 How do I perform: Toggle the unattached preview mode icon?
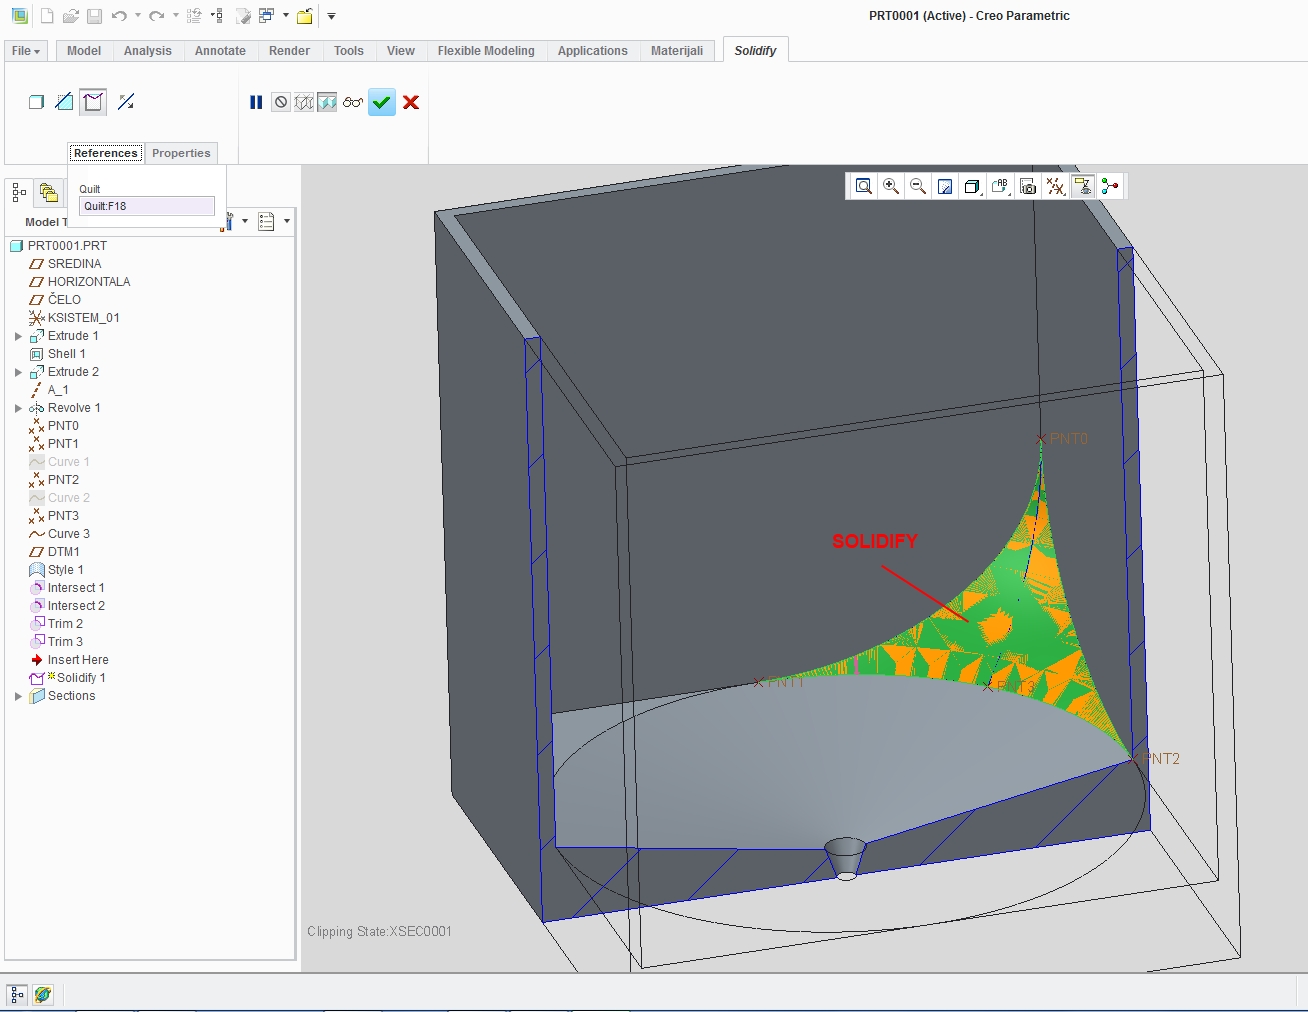tap(304, 102)
